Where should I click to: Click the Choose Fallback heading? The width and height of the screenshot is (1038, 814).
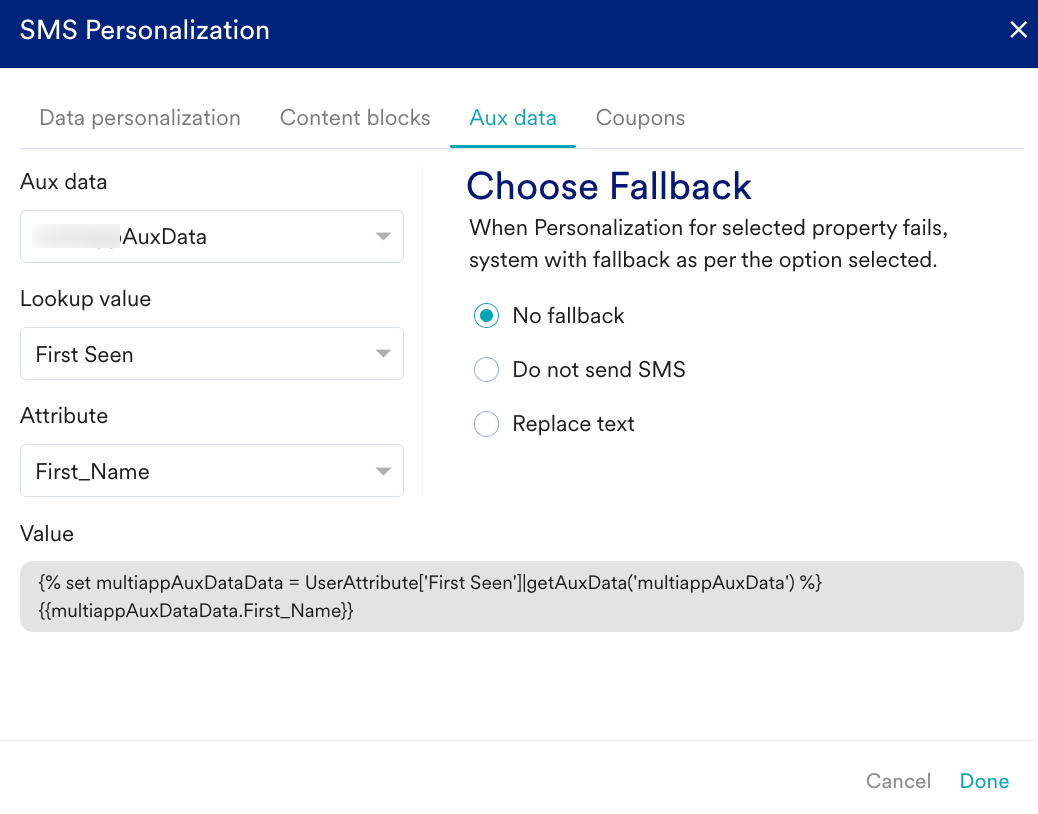609,187
